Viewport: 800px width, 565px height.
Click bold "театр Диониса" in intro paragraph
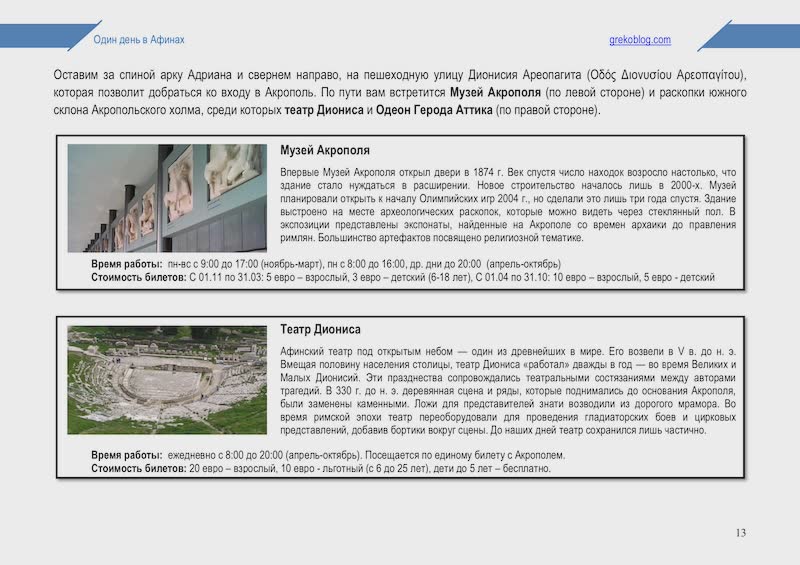pos(327,110)
